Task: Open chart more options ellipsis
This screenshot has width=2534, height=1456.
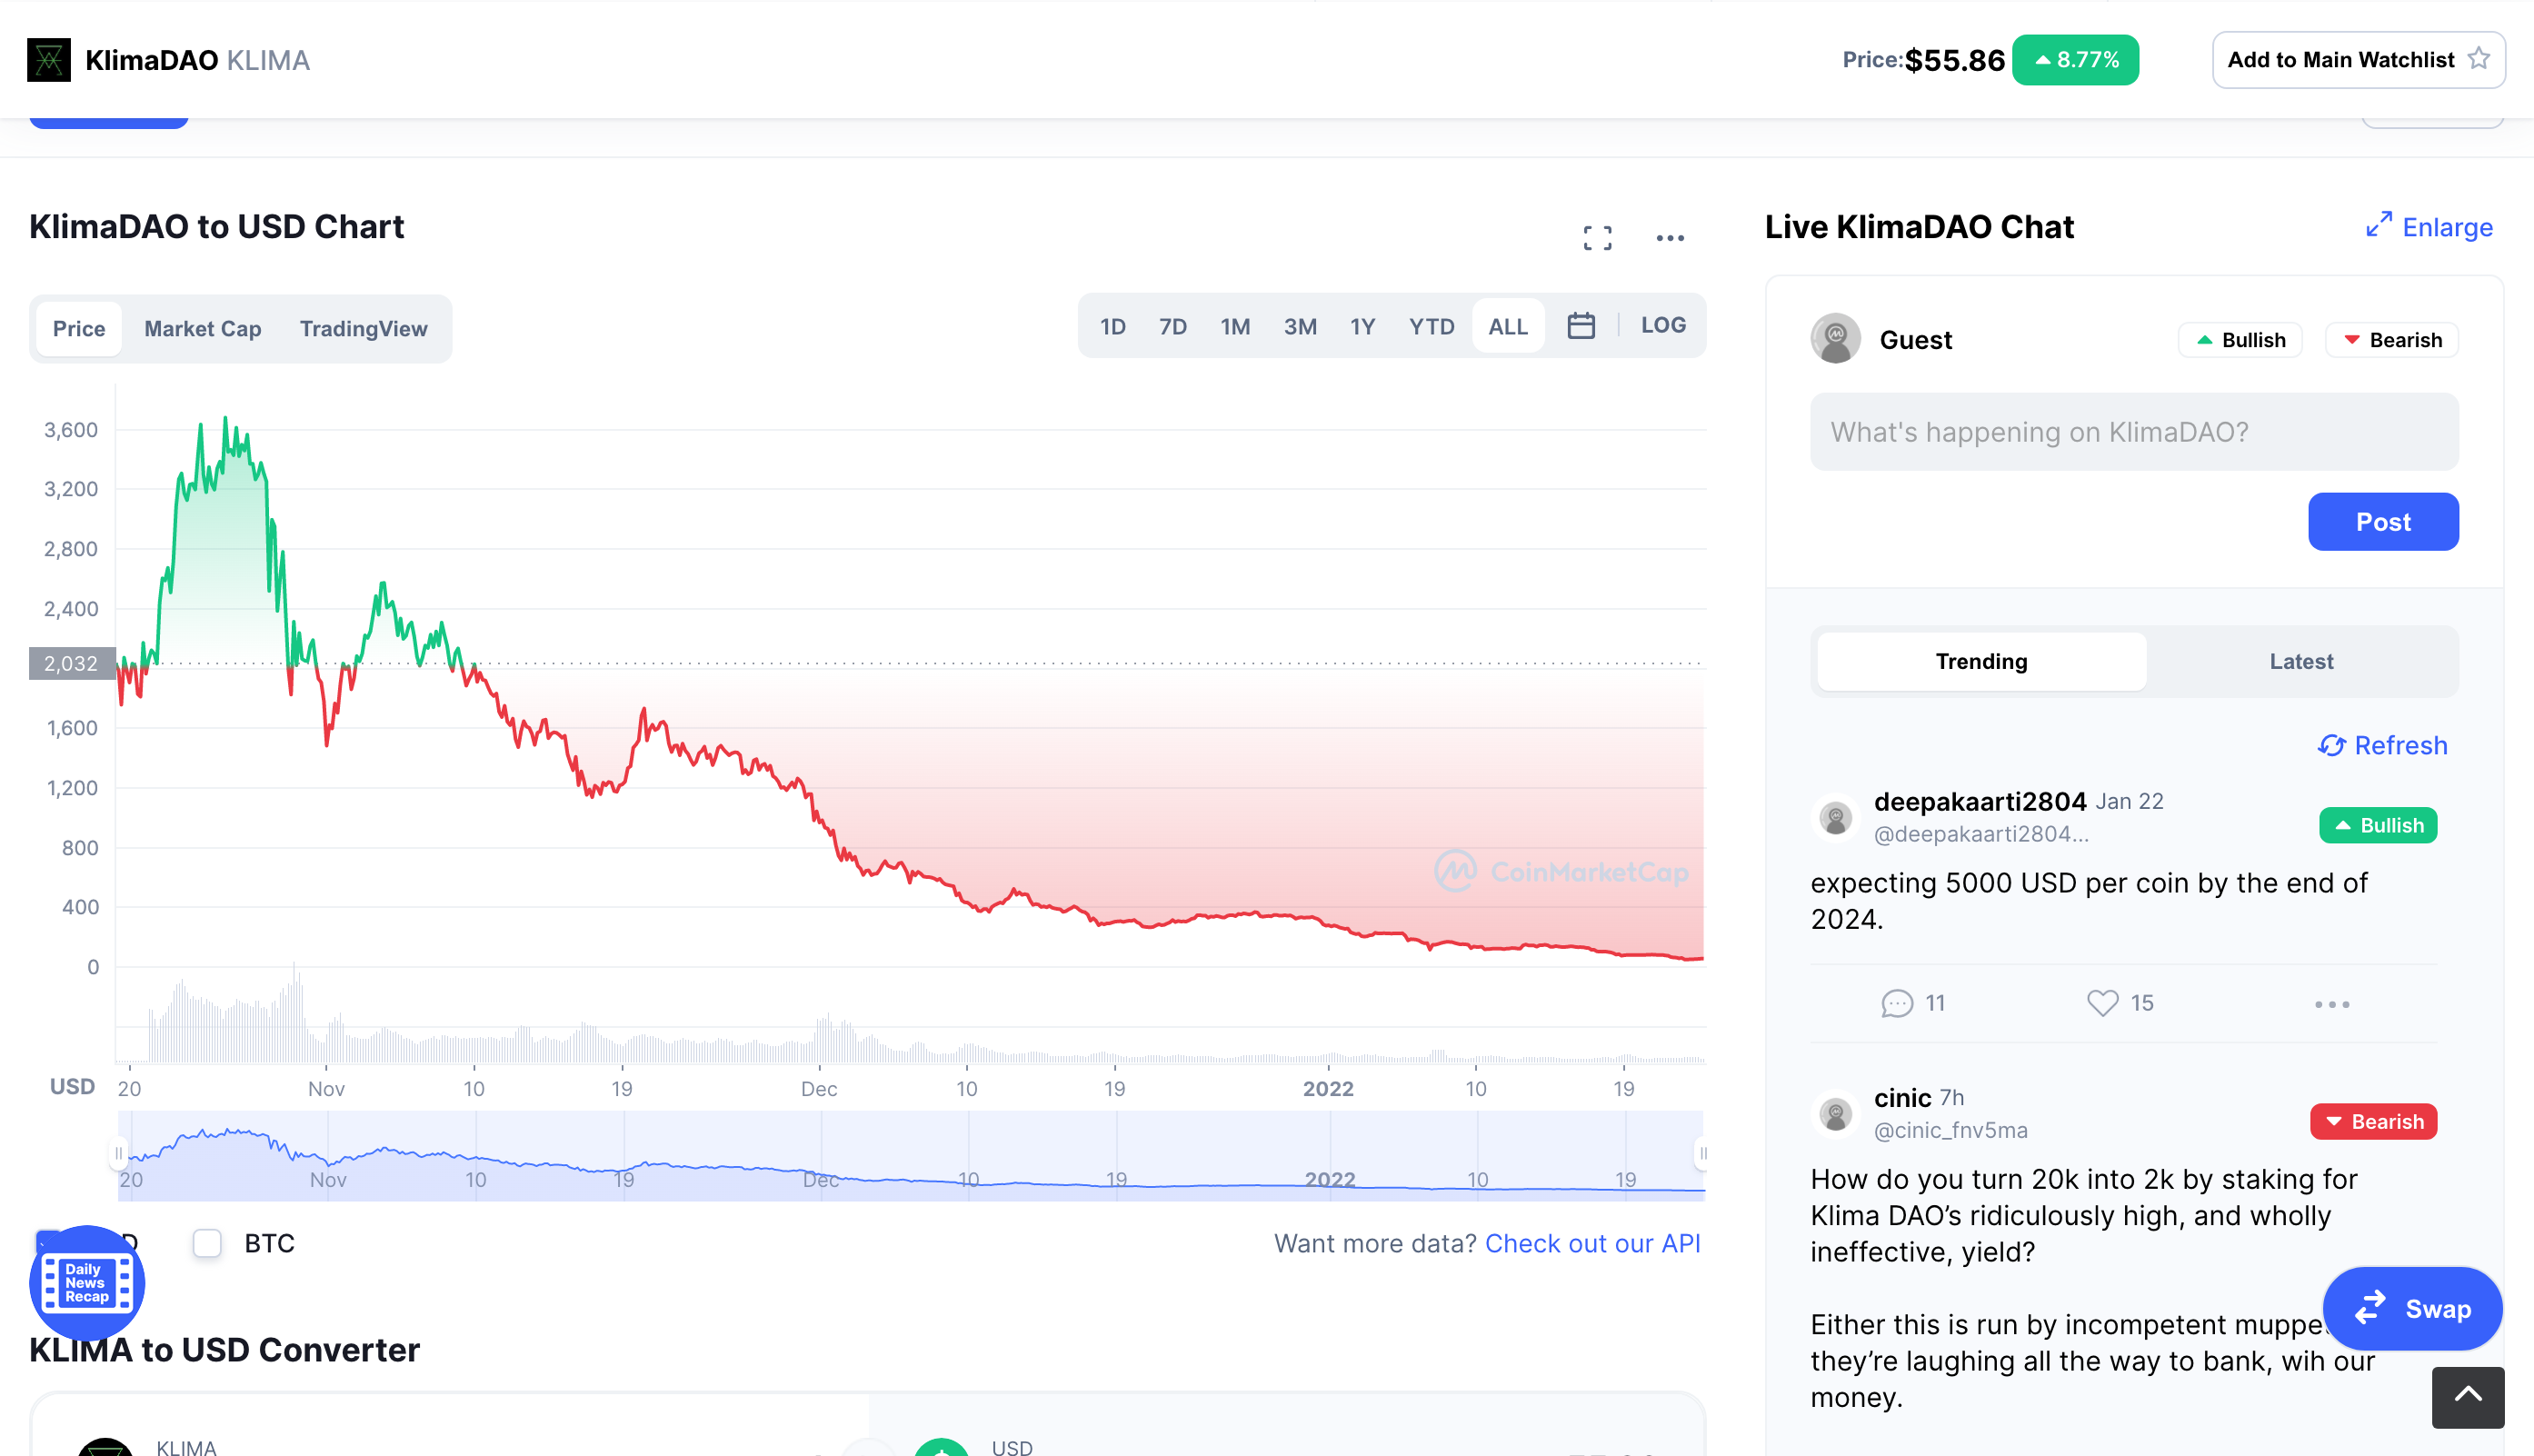Action: click(x=1669, y=238)
